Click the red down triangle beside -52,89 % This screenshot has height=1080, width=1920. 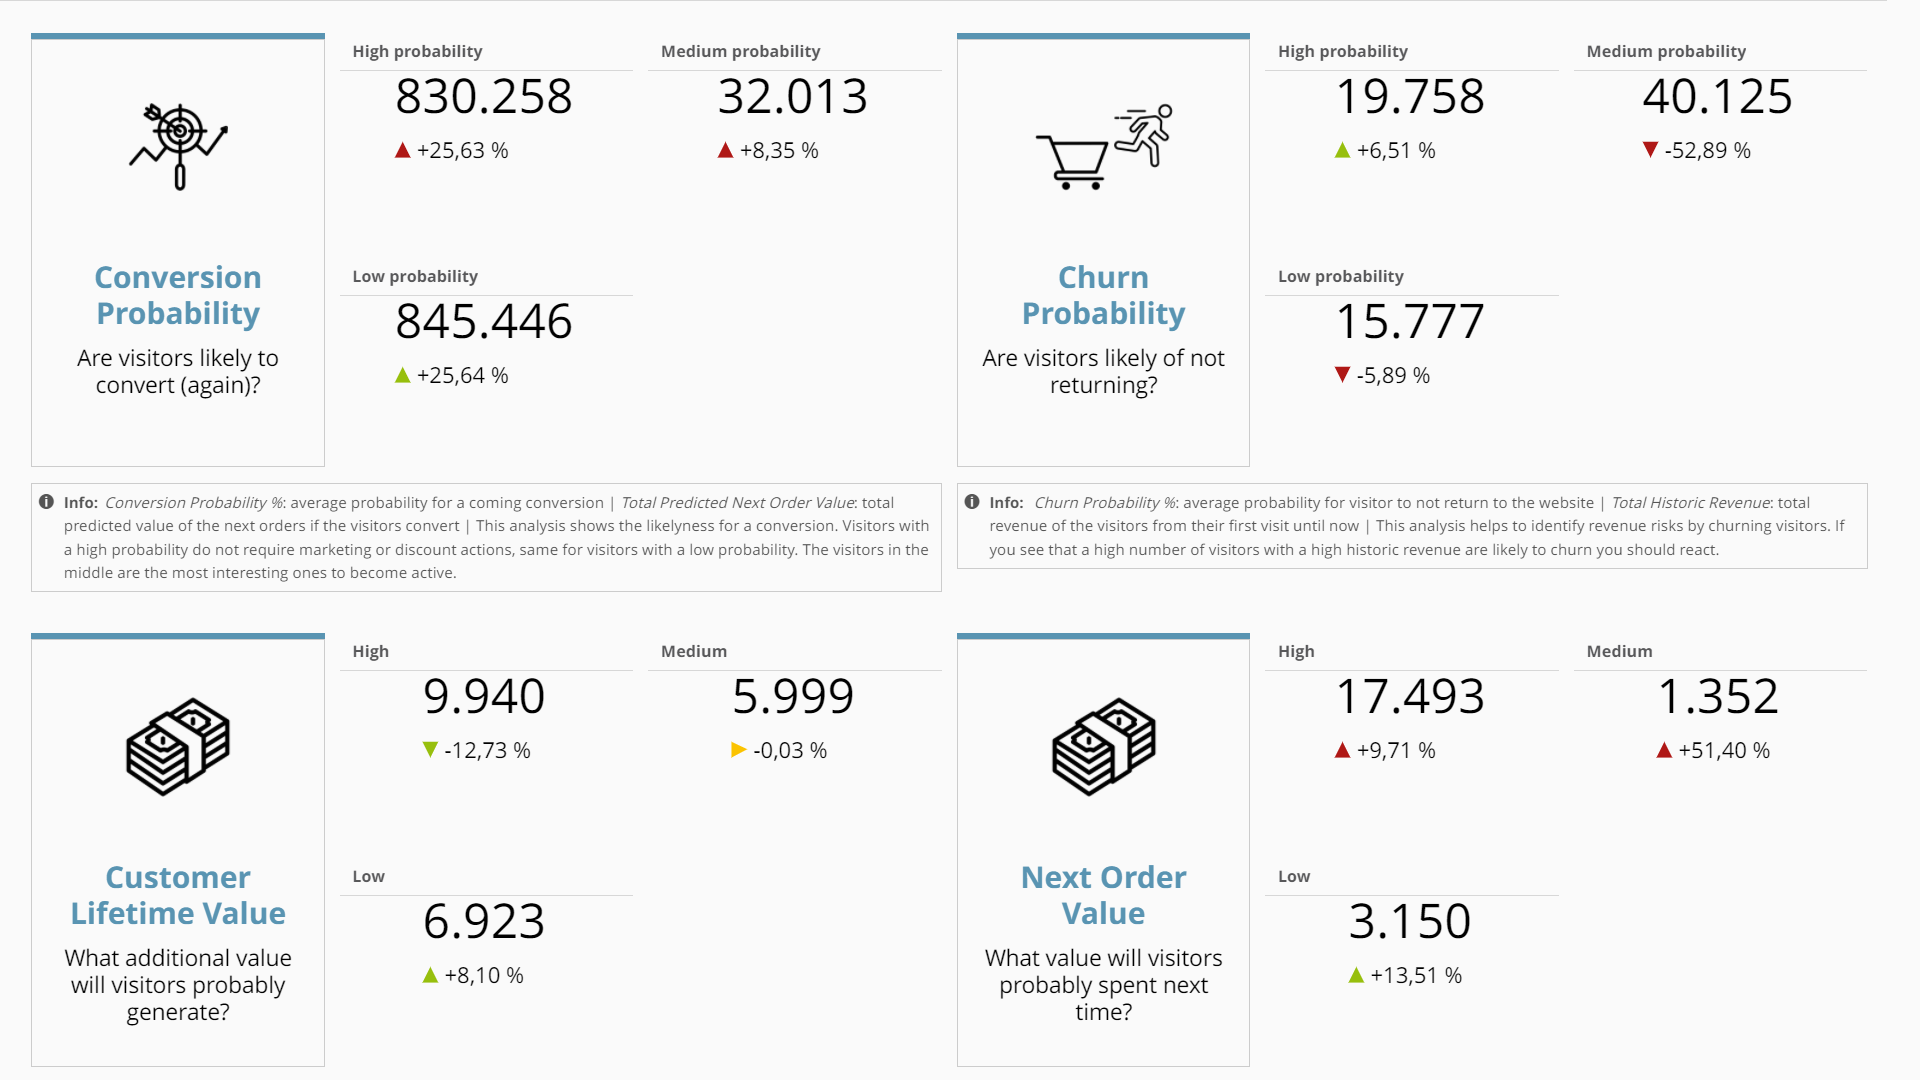tap(1648, 150)
